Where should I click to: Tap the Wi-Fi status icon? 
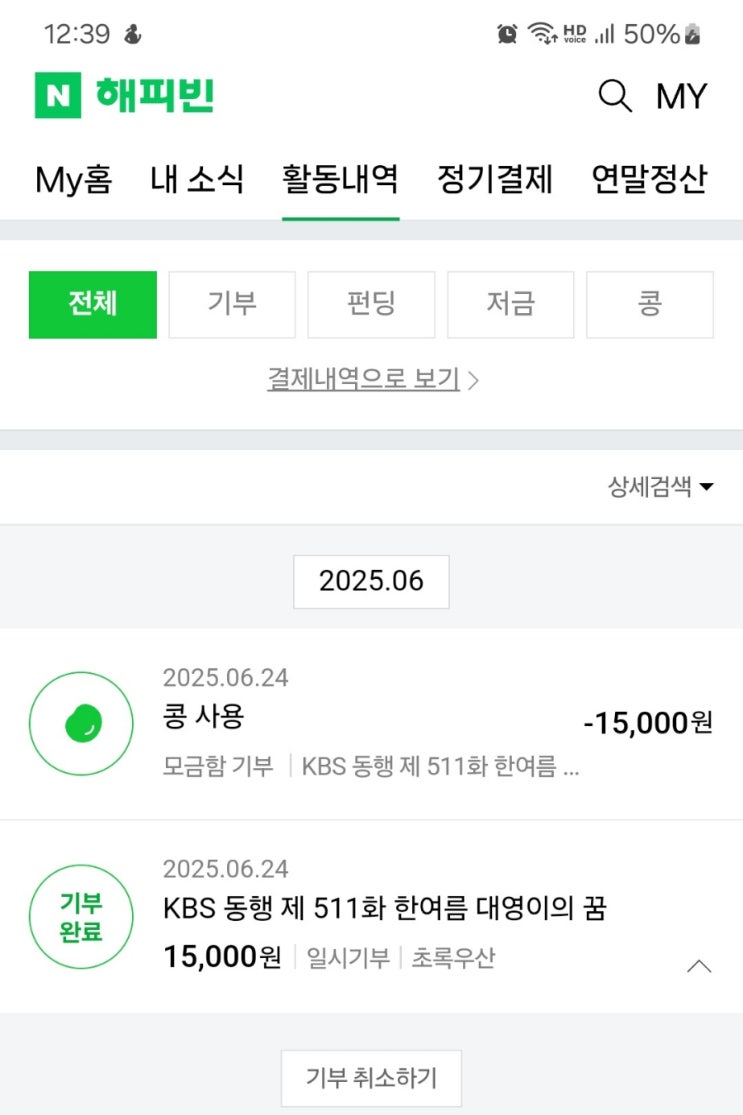point(542,34)
